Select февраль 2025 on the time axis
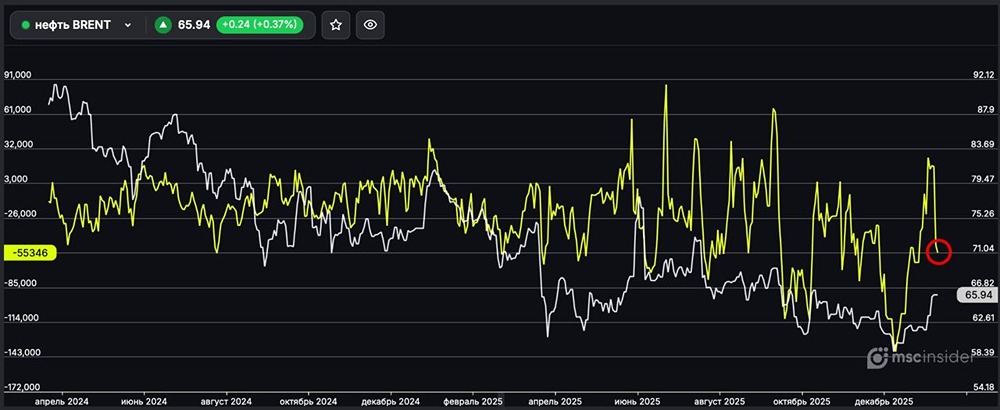1000x410 pixels. 472,399
